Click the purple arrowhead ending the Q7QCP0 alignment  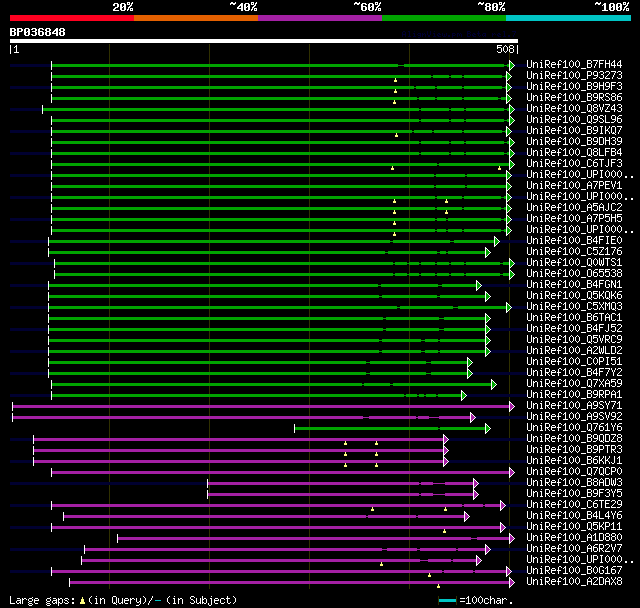512,473
